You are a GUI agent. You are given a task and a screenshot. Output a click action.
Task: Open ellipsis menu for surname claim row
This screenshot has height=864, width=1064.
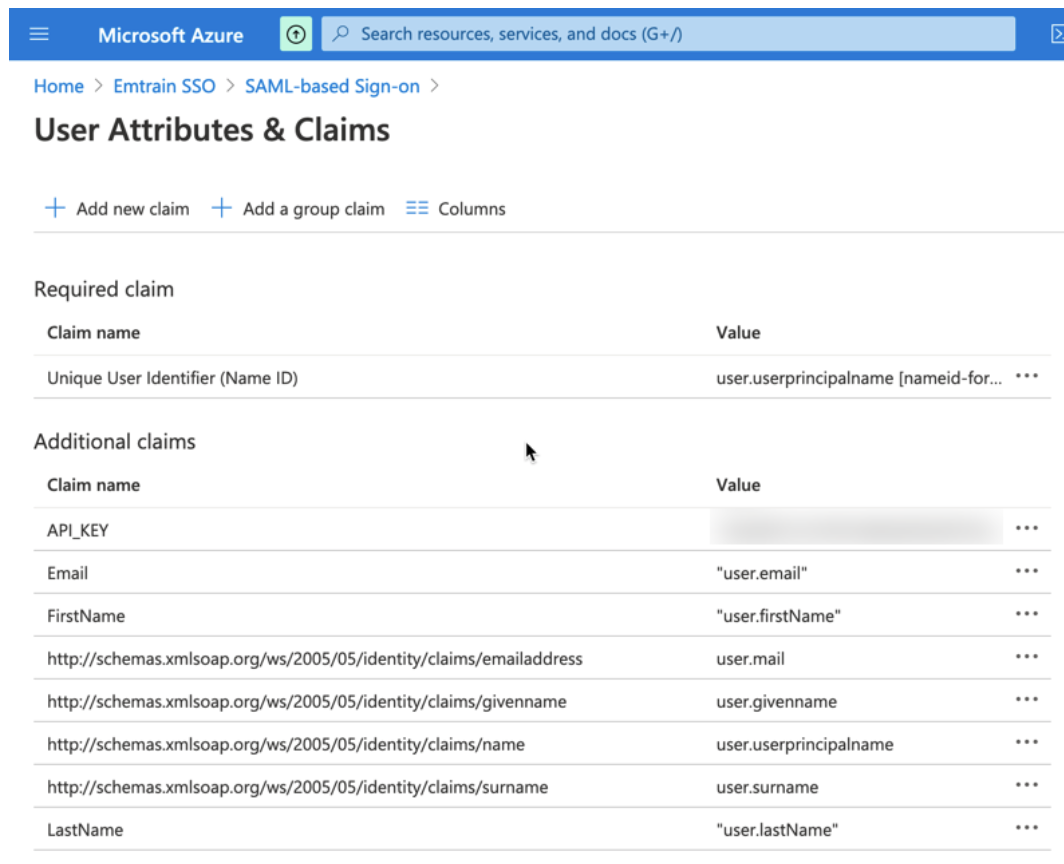coord(1026,786)
